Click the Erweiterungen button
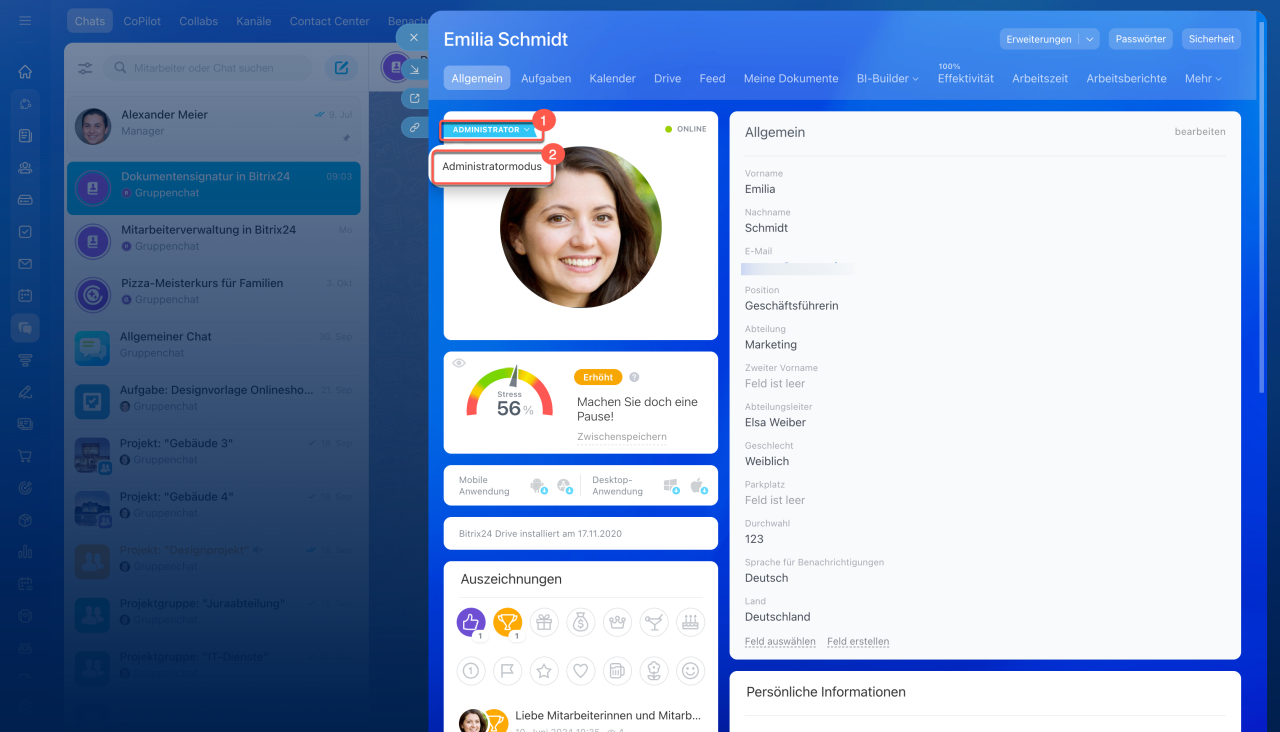 tap(1039, 39)
